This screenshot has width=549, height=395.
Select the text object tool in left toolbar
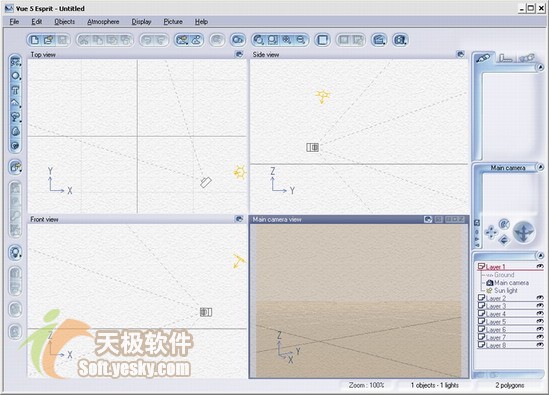(15, 90)
